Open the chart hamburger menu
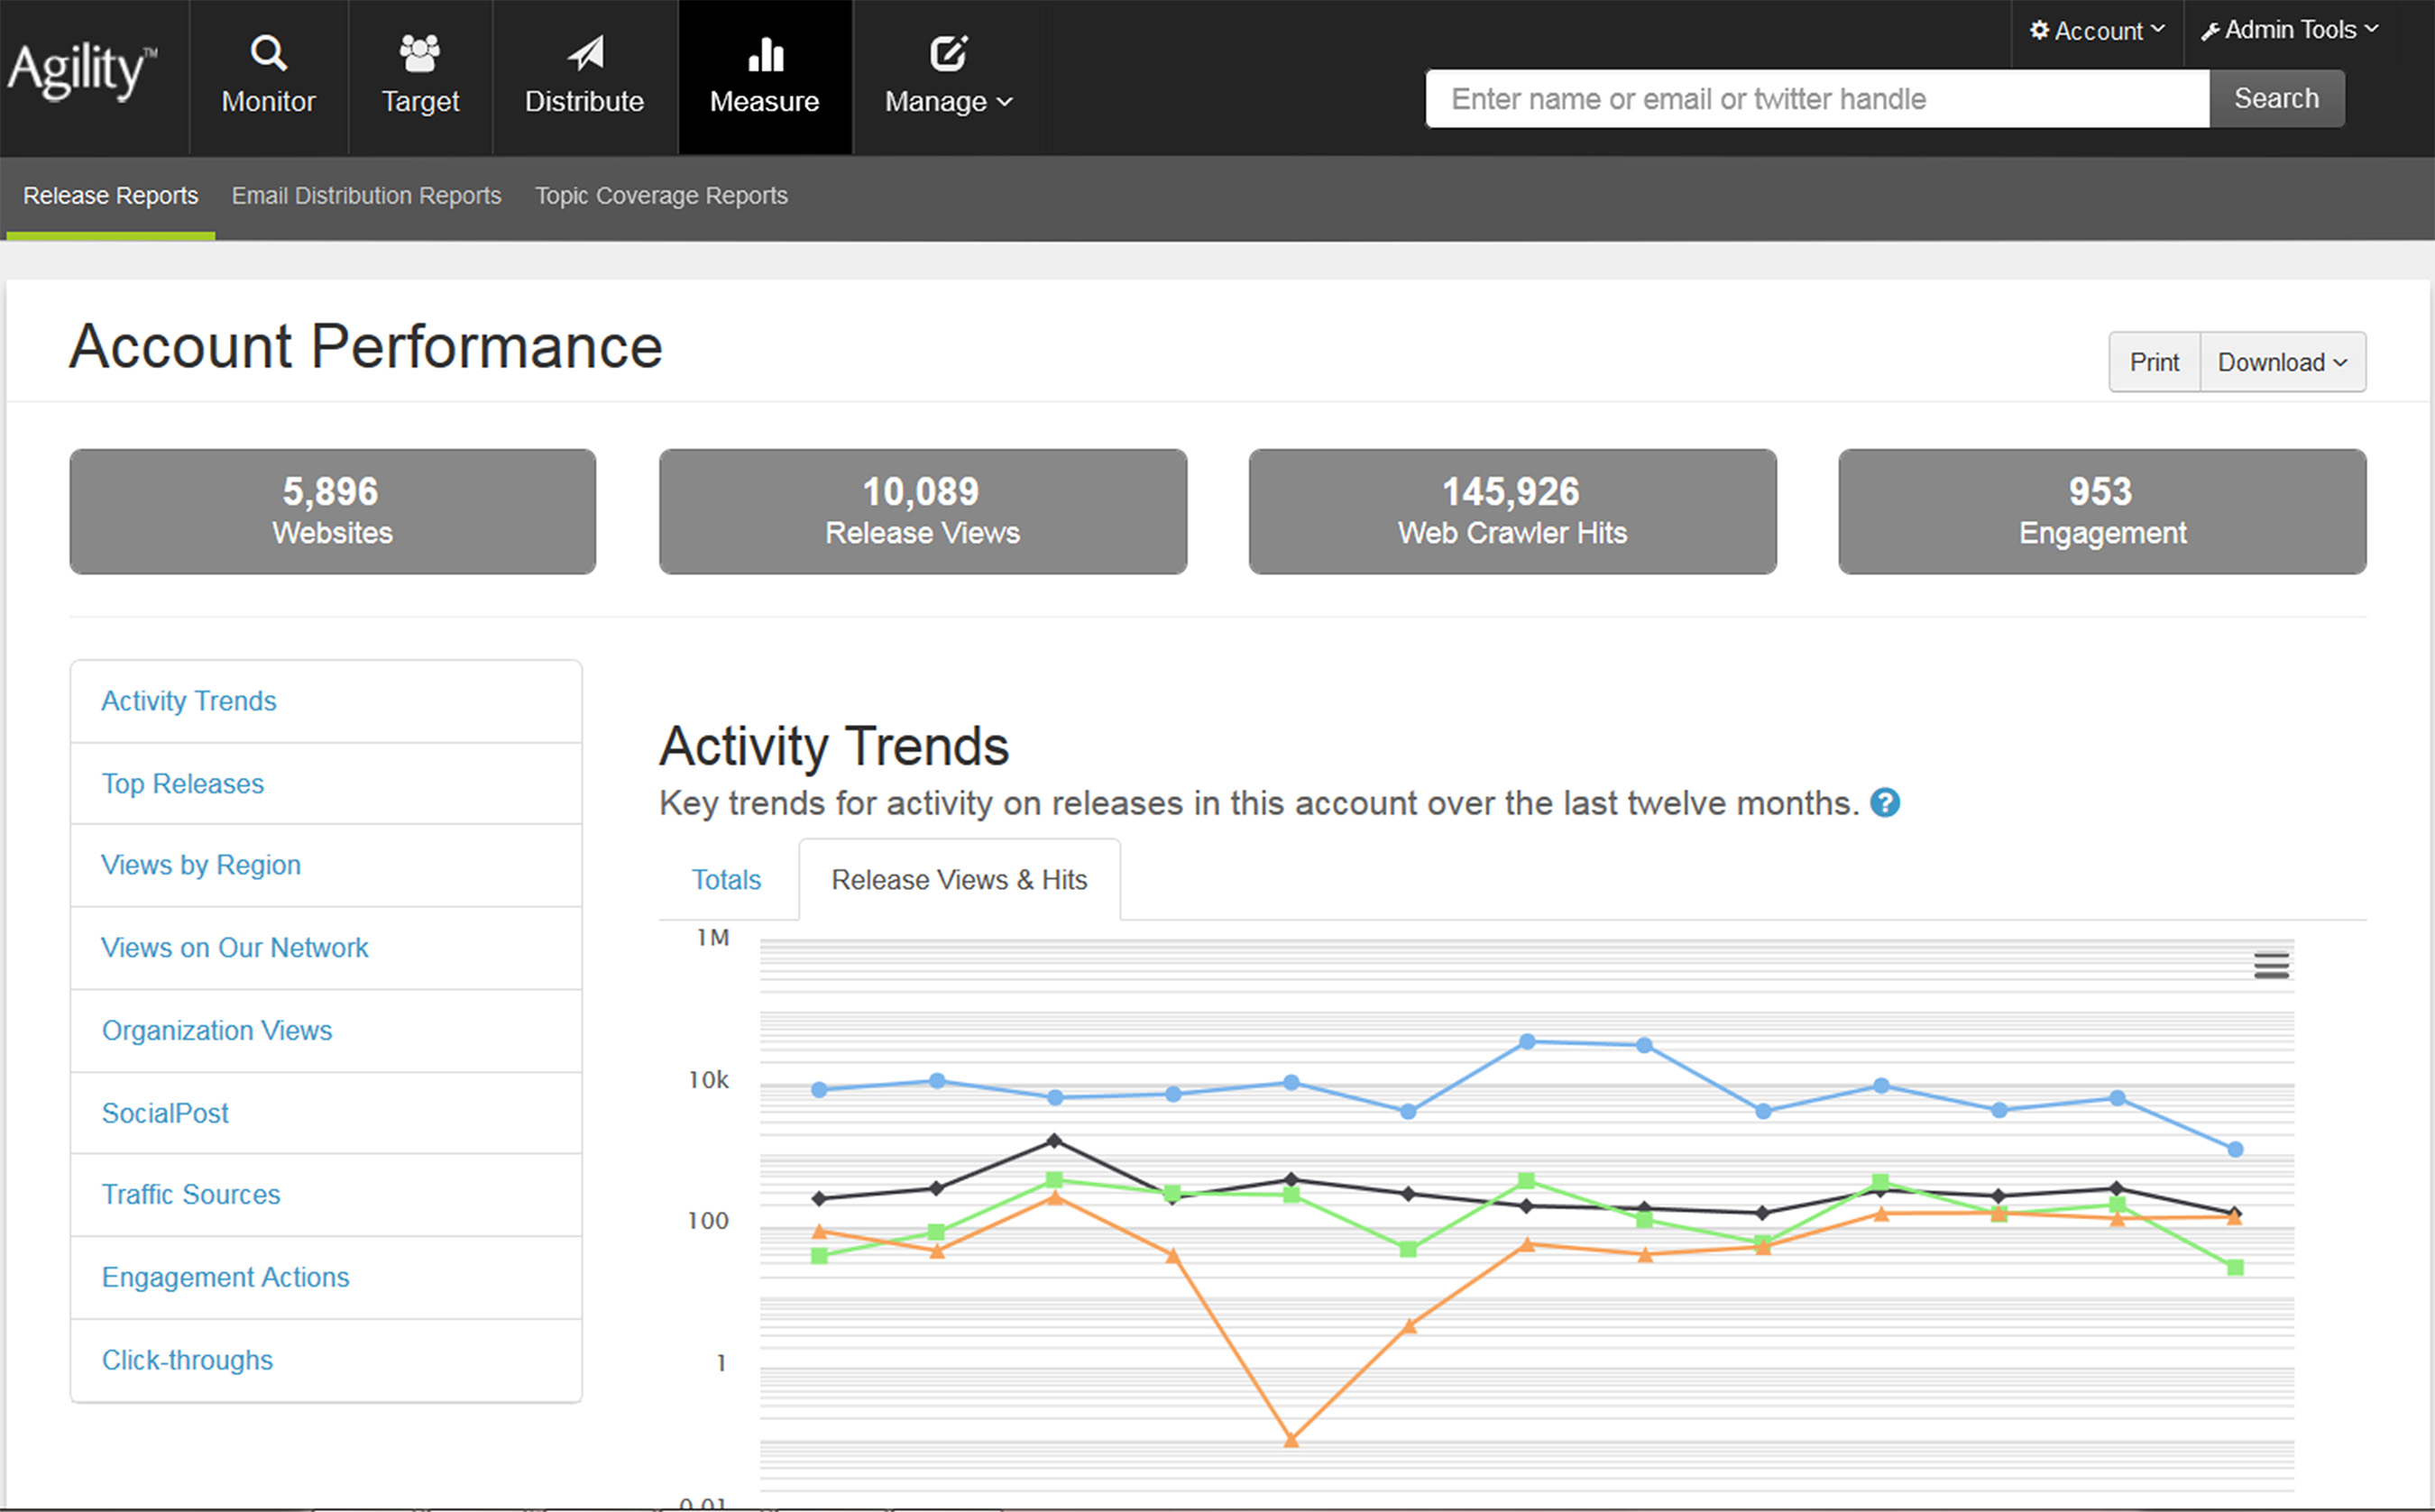The width and height of the screenshot is (2435, 1512). (x=2272, y=964)
